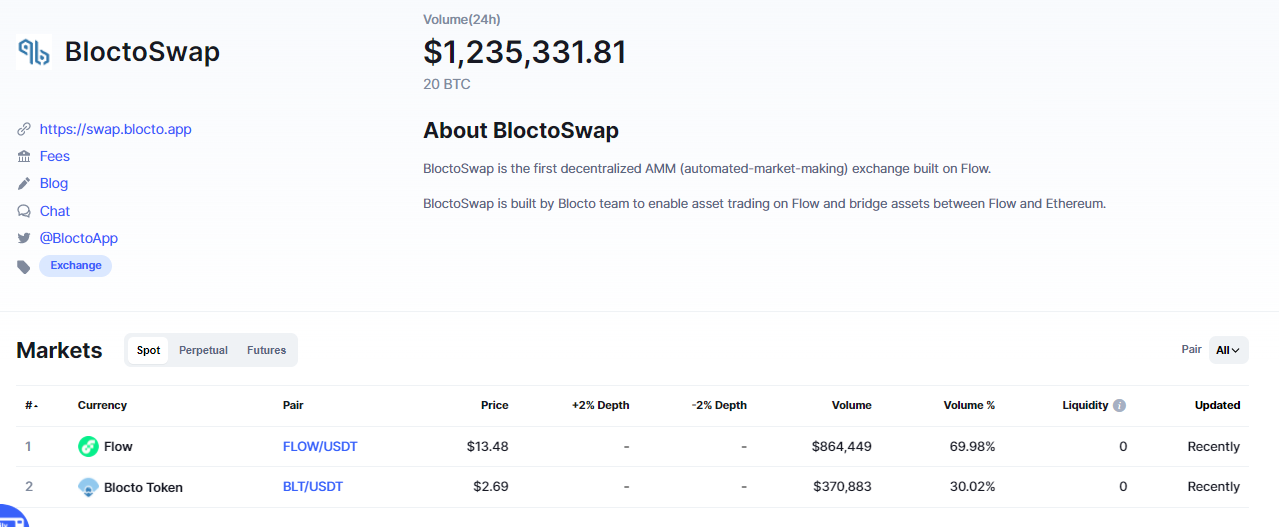Open the FLOW/USDT pair link
Viewport: 1279px width, 527px height.
tap(319, 447)
